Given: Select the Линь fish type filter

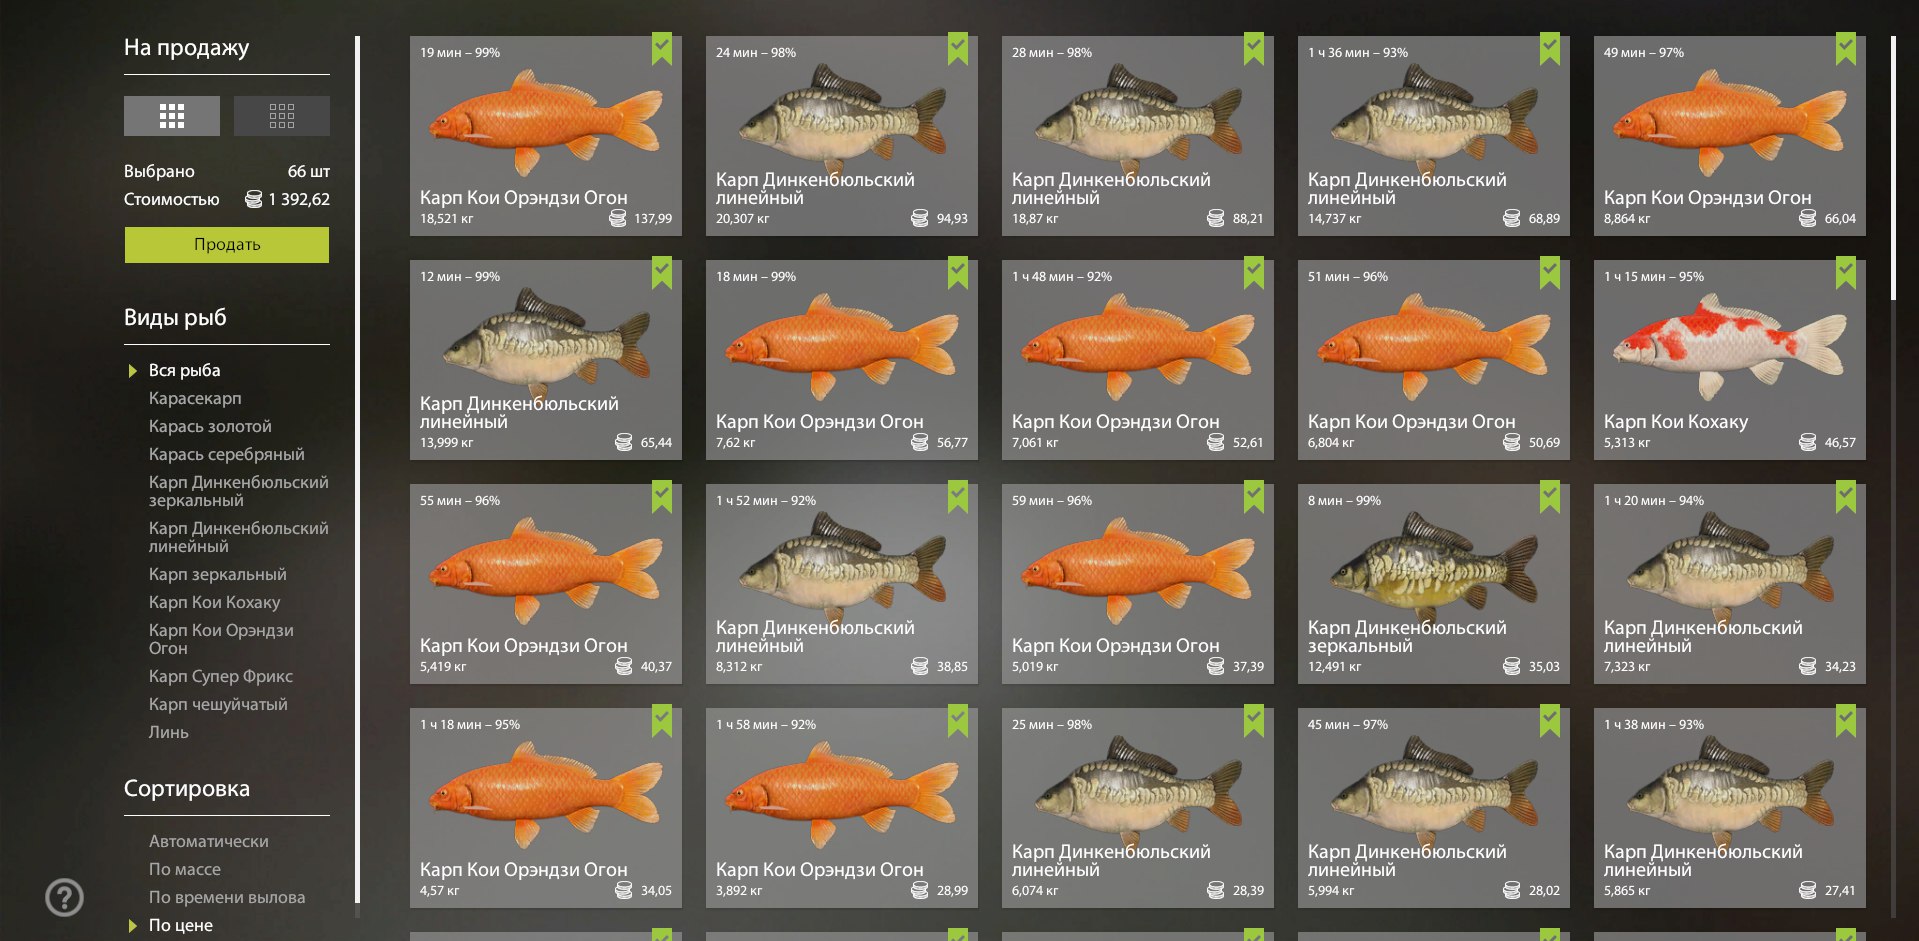Looking at the screenshot, I should [169, 732].
